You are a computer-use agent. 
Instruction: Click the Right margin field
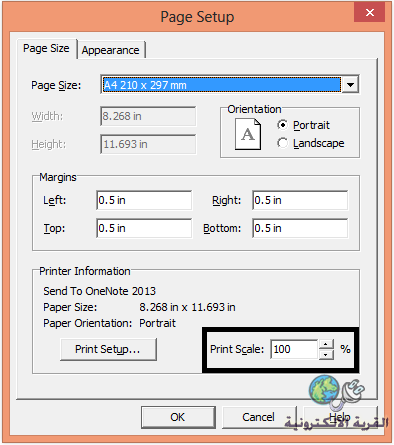click(x=300, y=200)
